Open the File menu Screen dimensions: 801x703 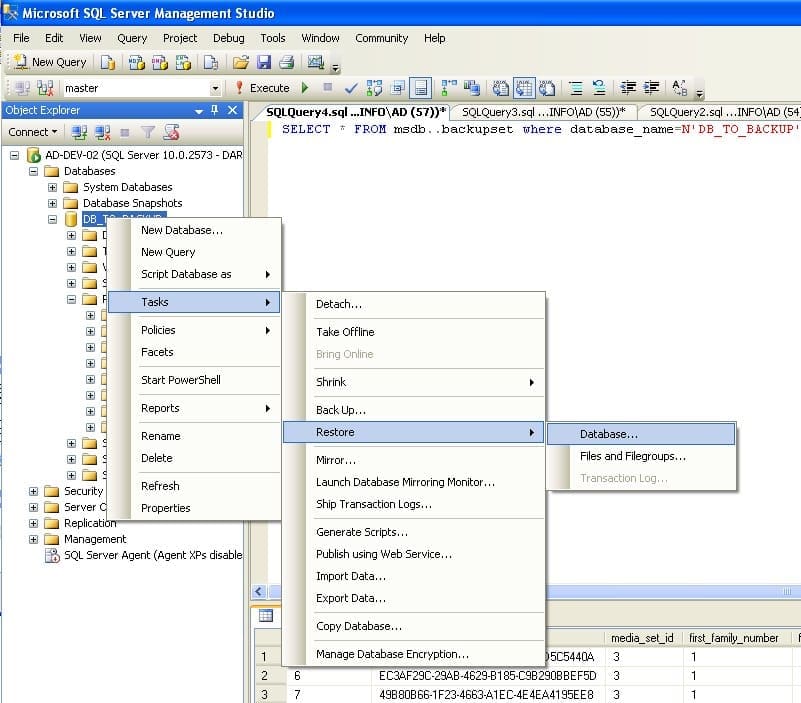(x=21, y=38)
